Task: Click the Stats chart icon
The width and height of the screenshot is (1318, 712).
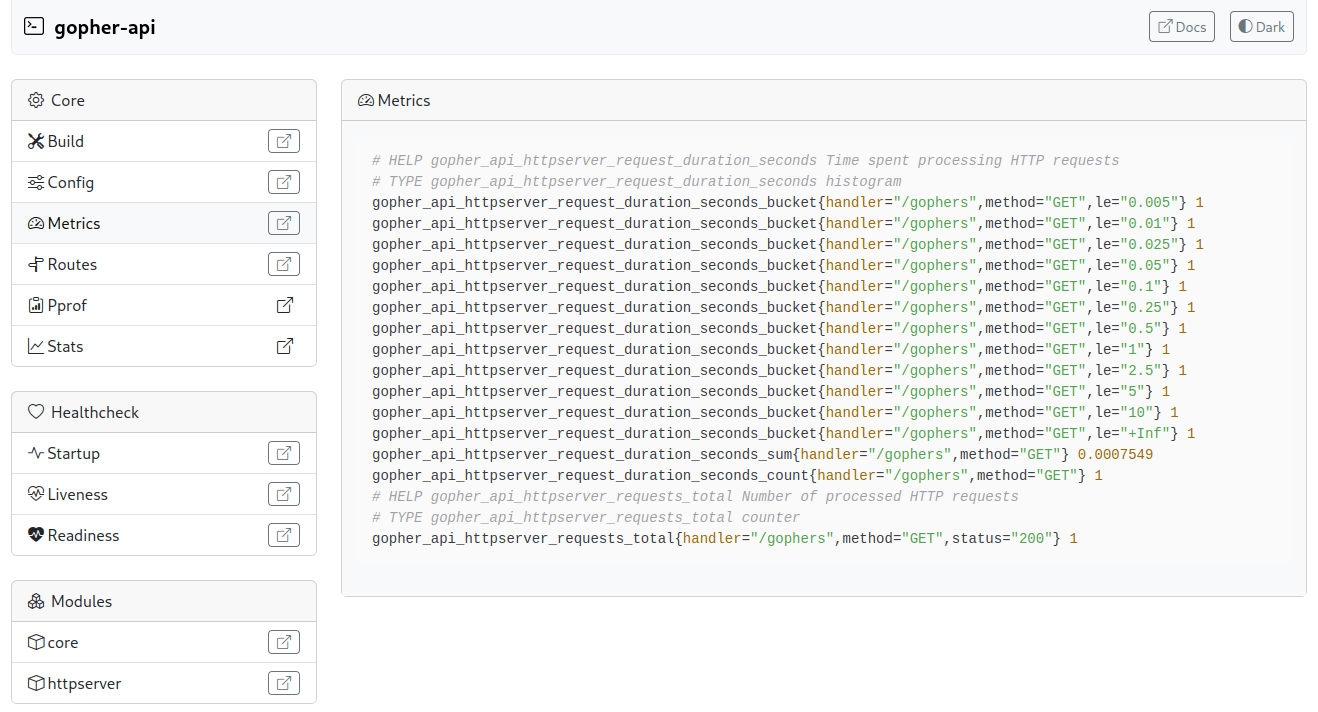Action: (36, 346)
